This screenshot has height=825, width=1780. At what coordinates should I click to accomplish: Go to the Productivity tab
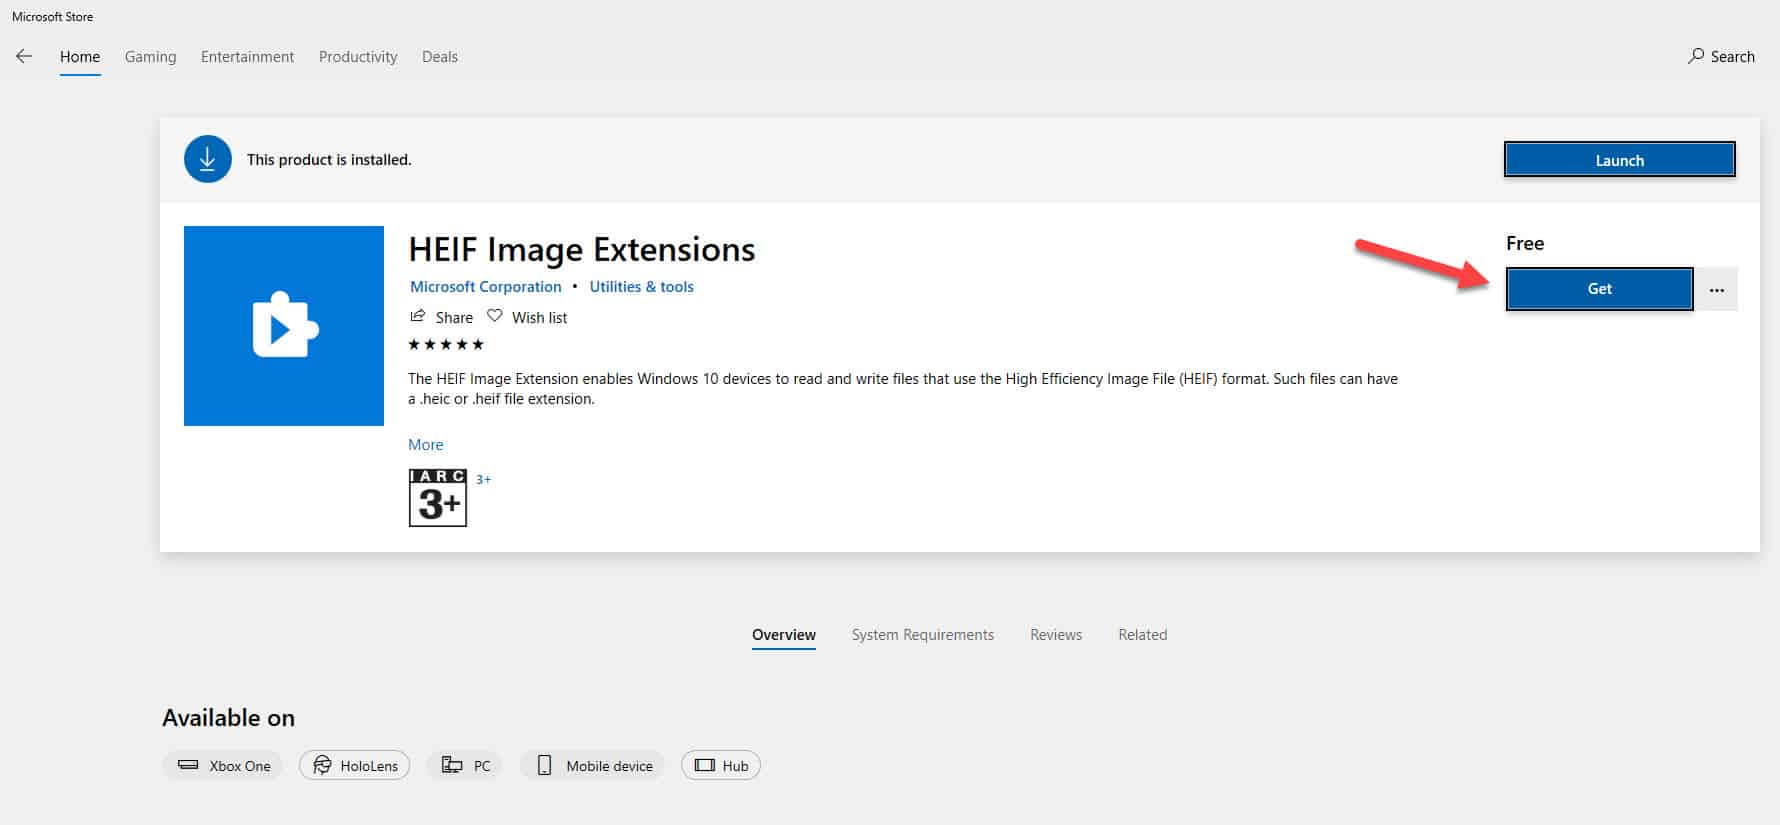click(358, 57)
